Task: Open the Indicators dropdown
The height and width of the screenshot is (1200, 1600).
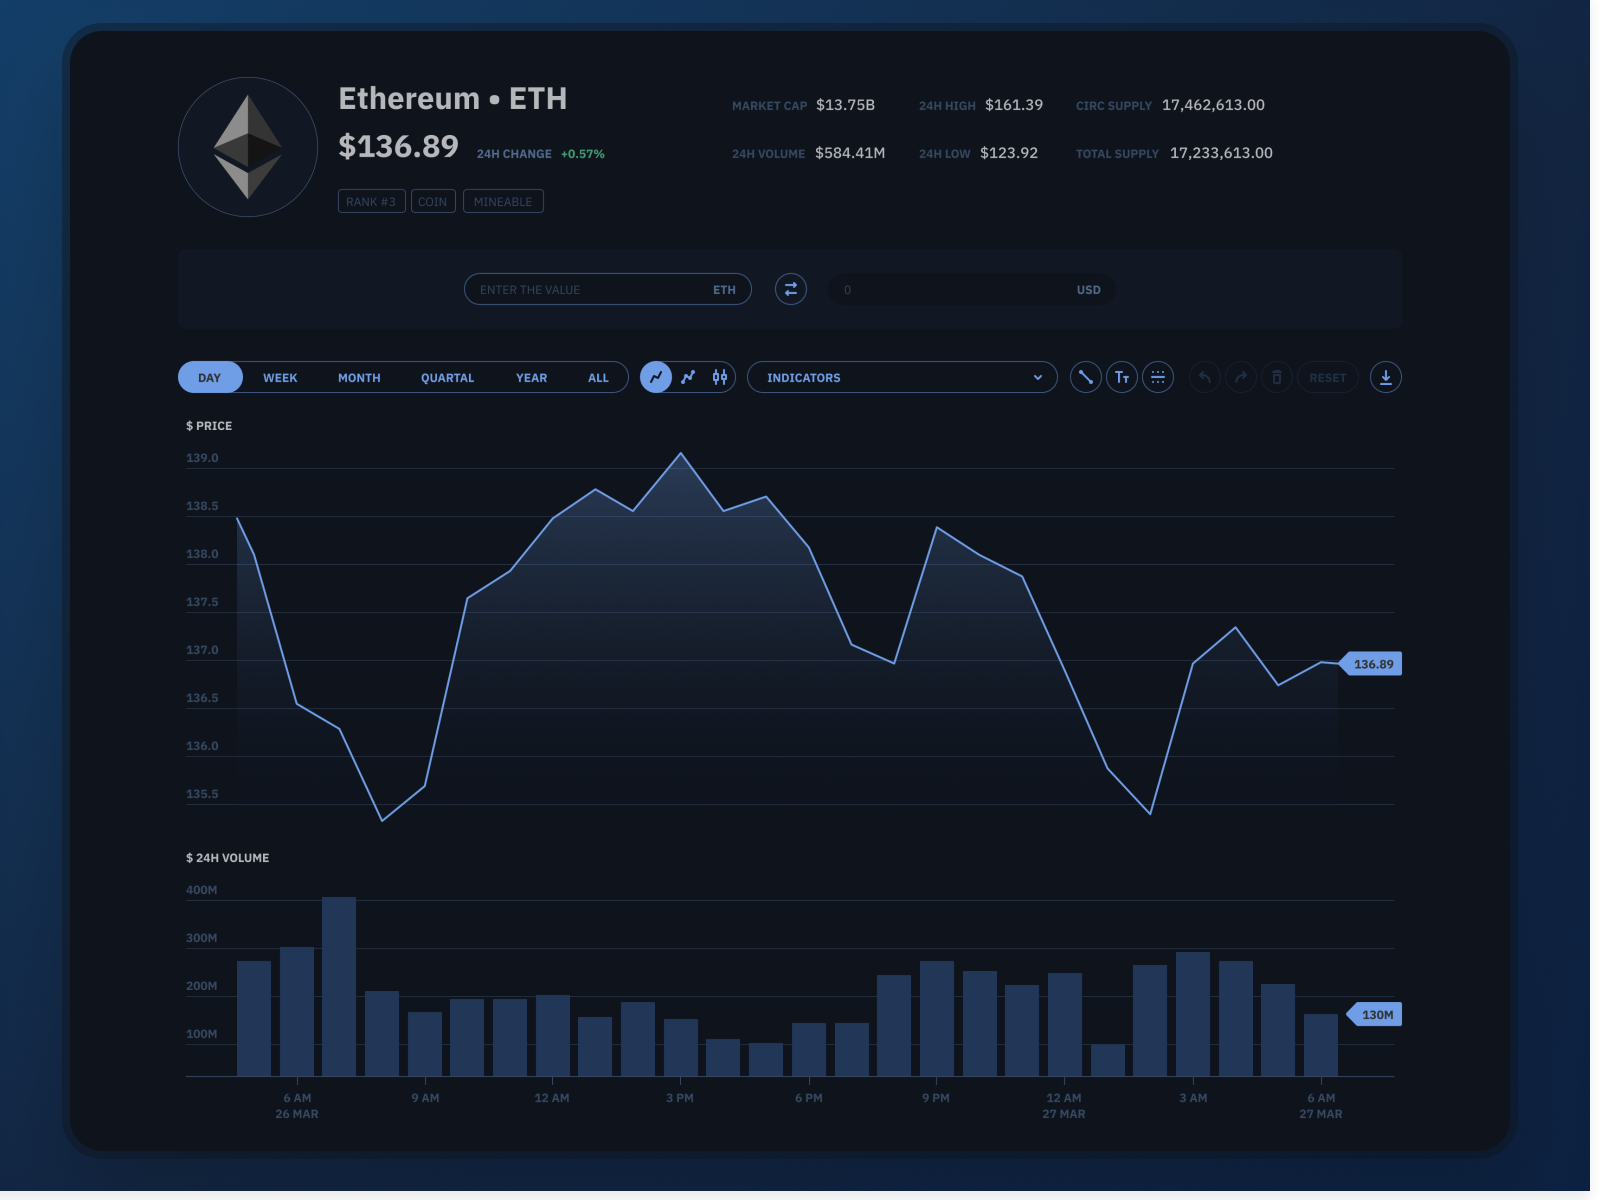Action: [x=902, y=377]
